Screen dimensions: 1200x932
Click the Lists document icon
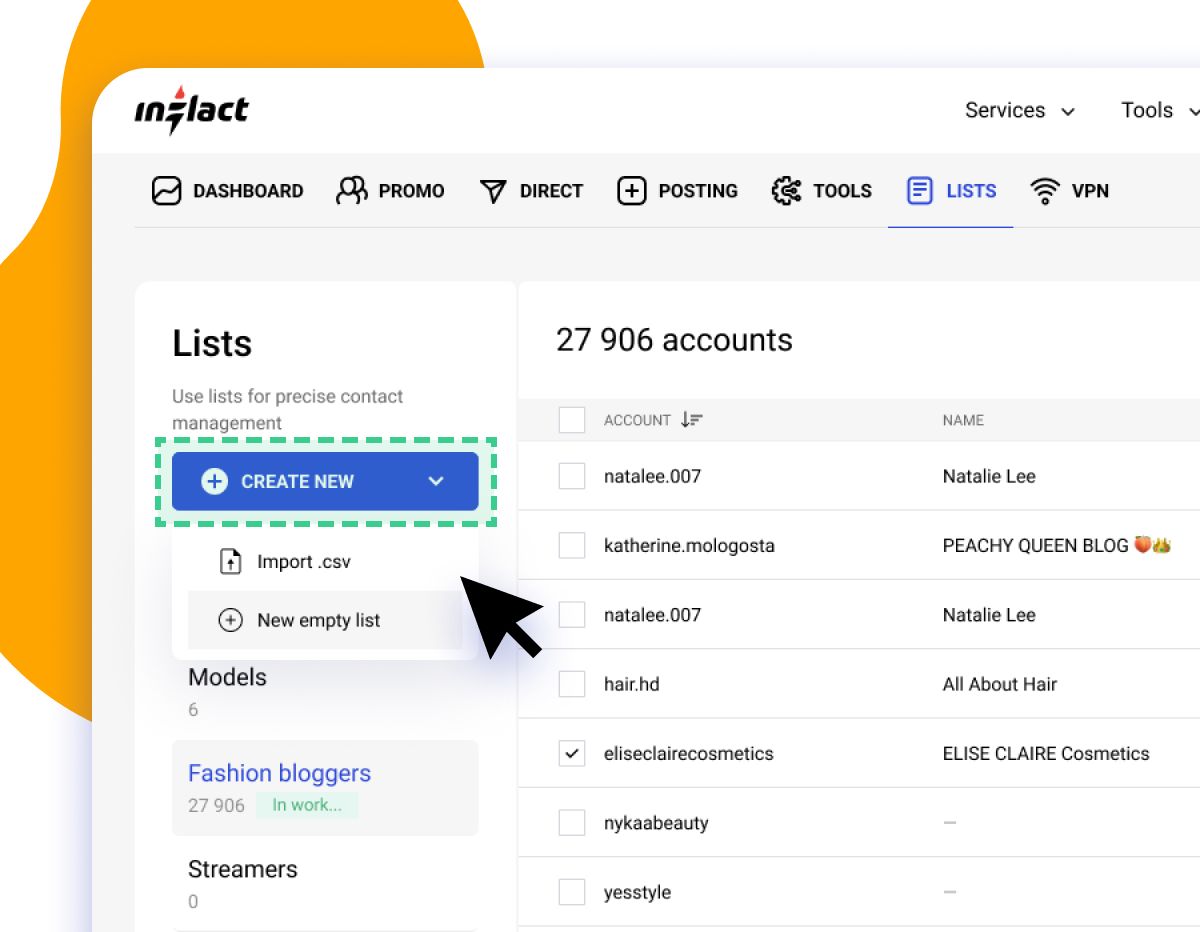pyautogui.click(x=919, y=190)
